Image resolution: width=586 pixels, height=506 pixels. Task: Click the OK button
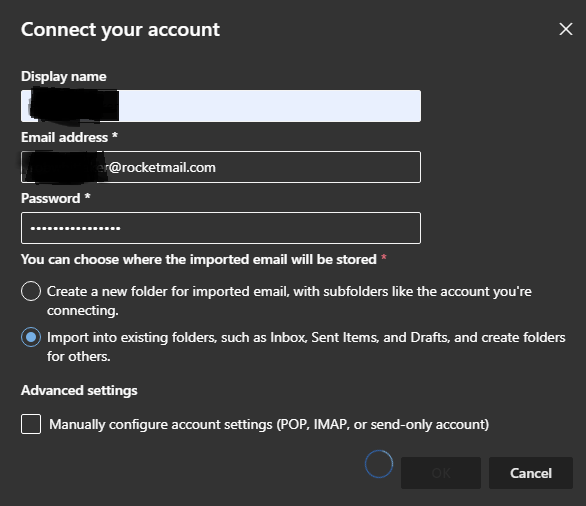441,473
